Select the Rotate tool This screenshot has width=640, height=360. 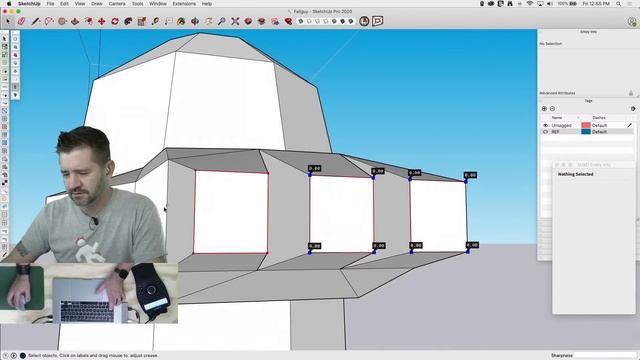click(x=115, y=21)
